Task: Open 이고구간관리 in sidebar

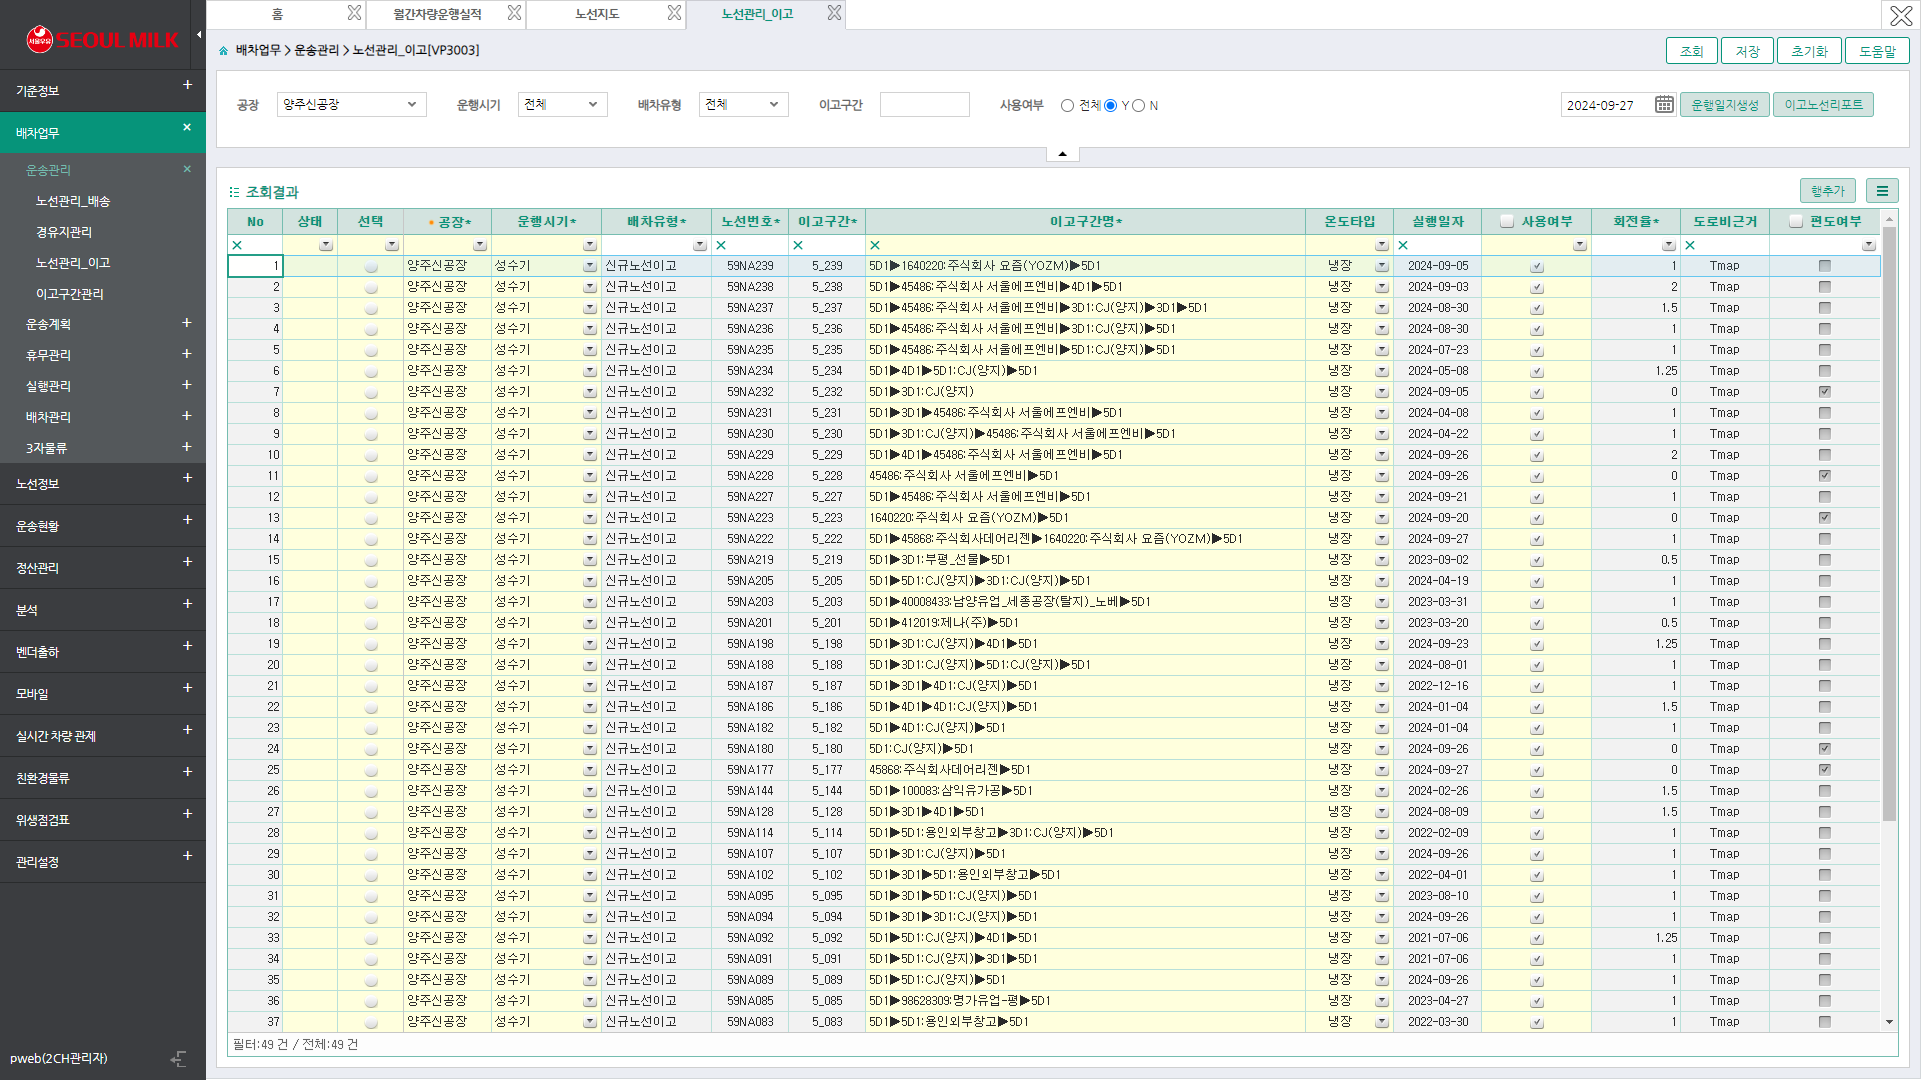Action: (70, 294)
